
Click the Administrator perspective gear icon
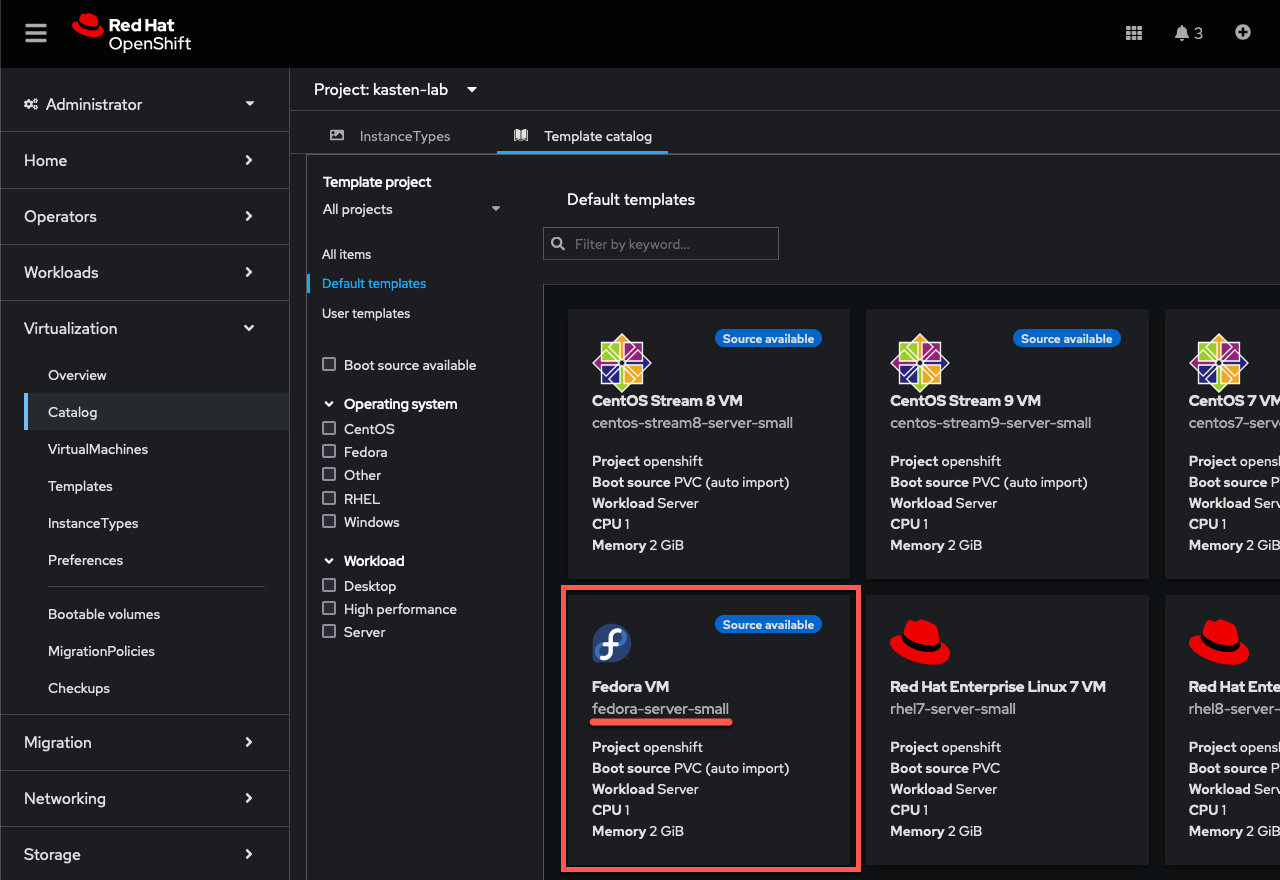tap(31, 104)
